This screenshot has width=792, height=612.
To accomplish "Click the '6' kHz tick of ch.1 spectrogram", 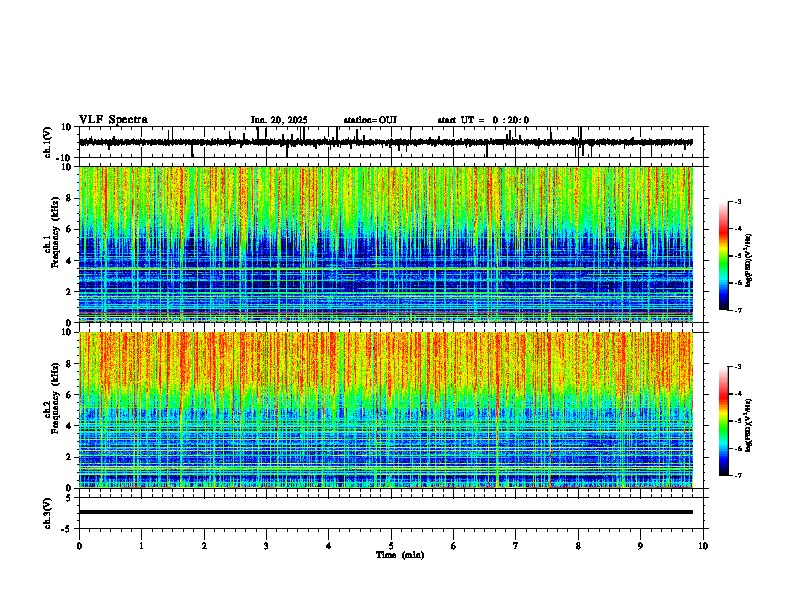I will pyautogui.click(x=69, y=229).
